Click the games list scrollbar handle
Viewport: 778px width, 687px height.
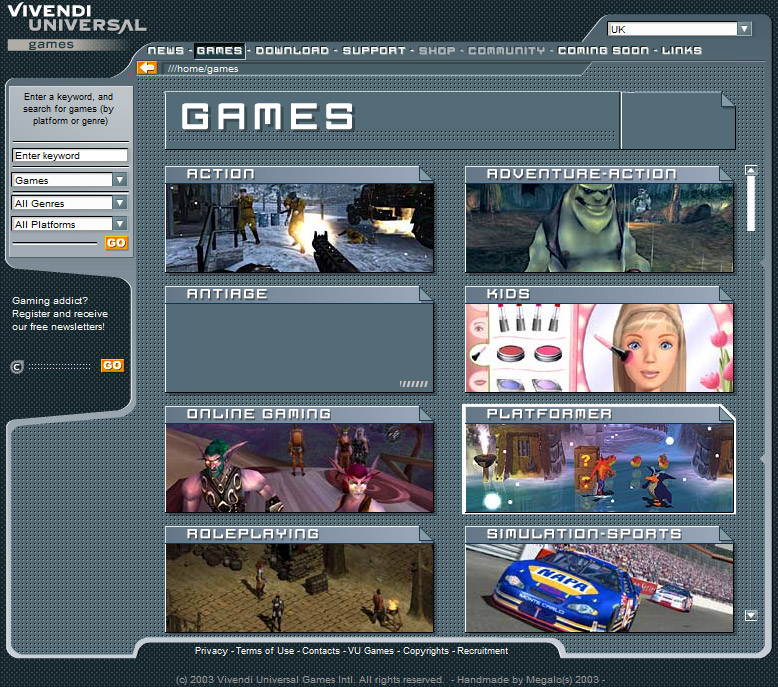[751, 204]
